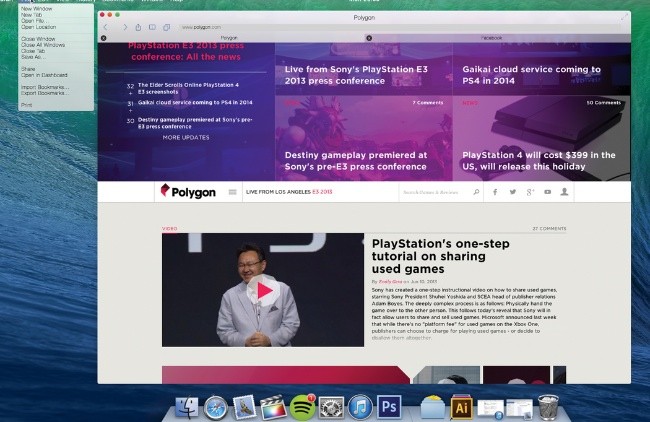Open Spotify from the Dock

[x=303, y=406]
